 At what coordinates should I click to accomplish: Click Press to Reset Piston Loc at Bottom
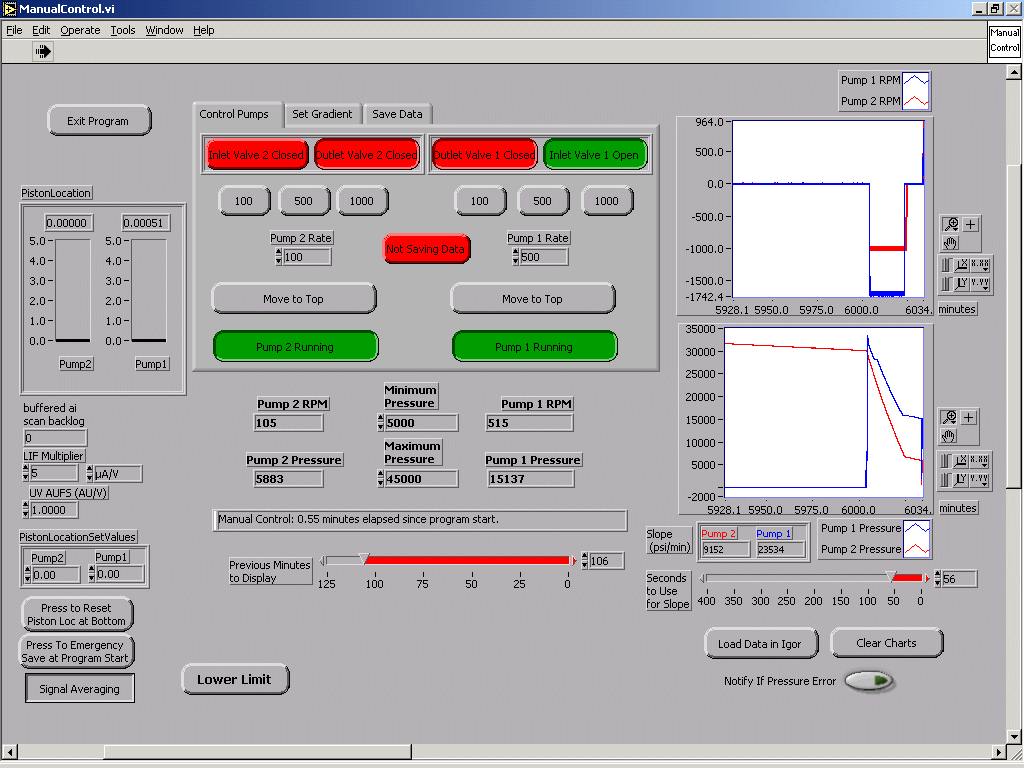coord(77,615)
